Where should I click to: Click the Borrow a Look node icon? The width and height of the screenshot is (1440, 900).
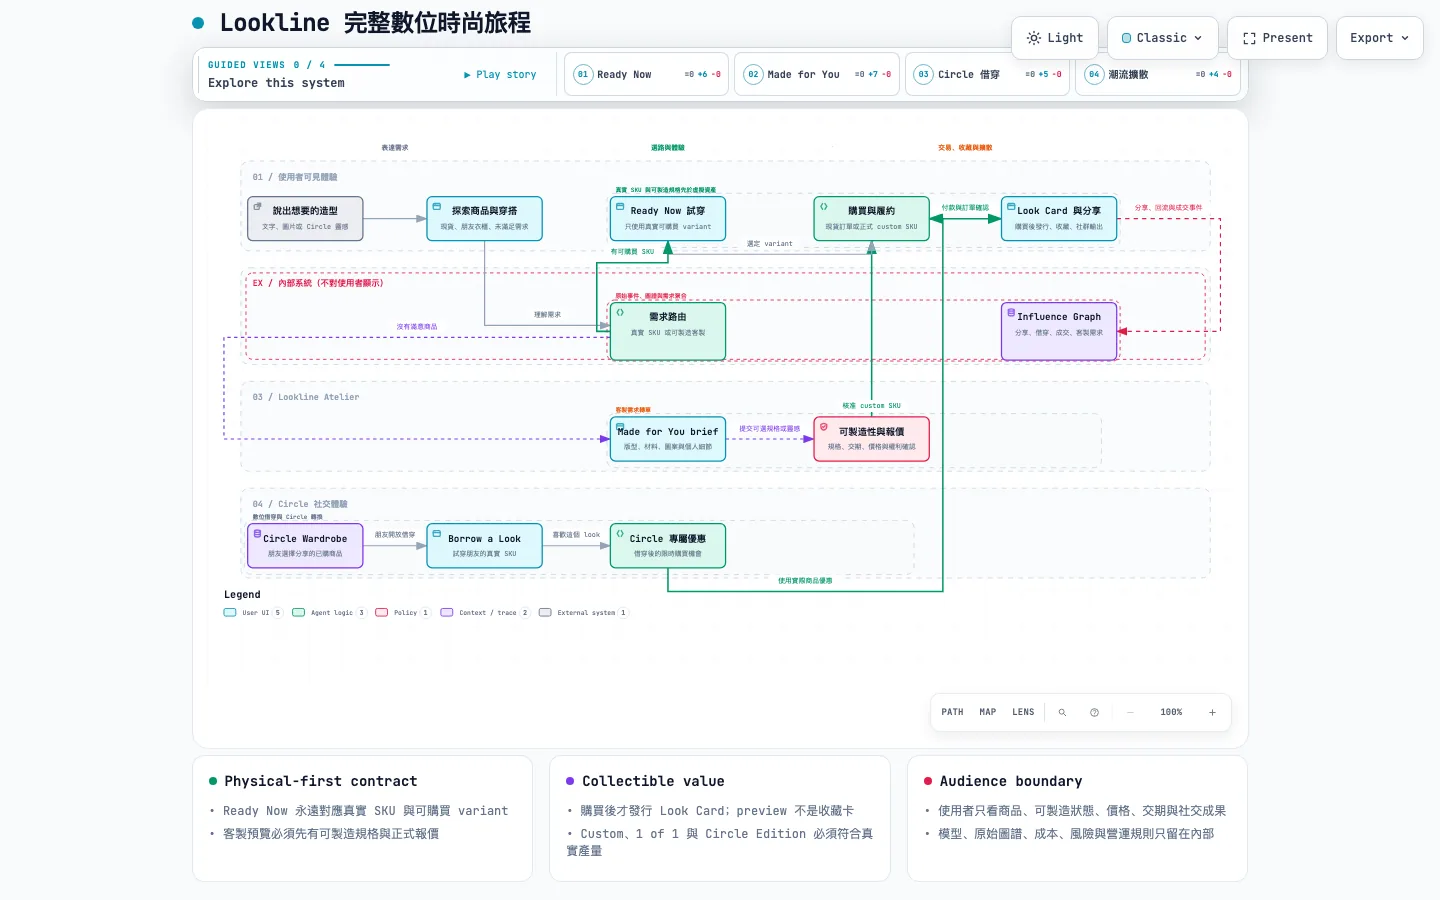point(437,534)
